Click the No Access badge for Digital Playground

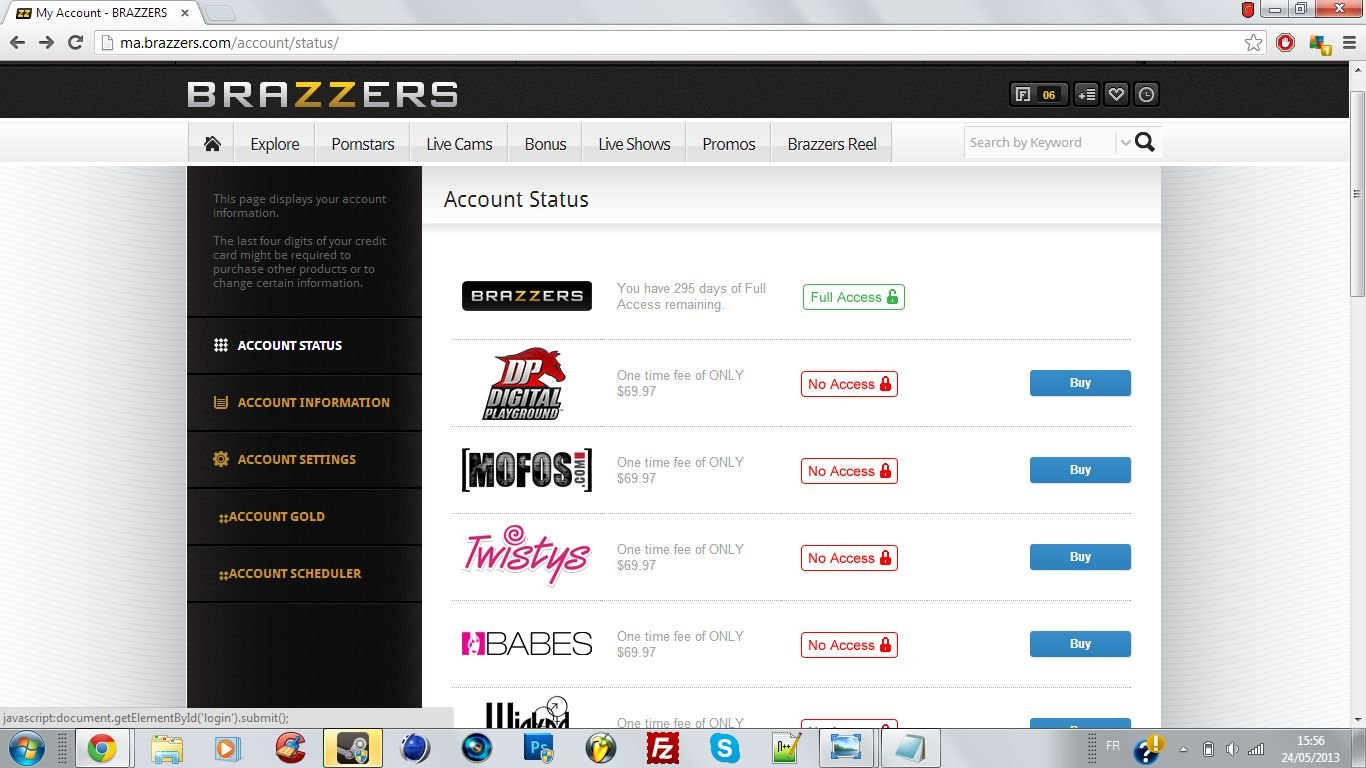point(849,384)
